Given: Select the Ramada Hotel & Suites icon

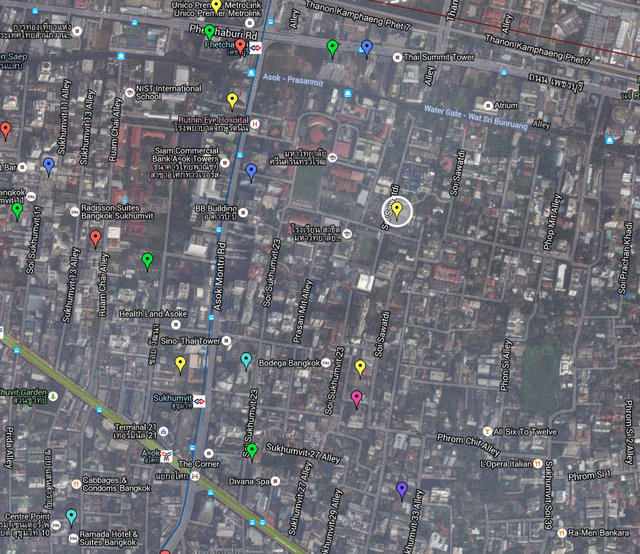Looking at the screenshot, I should click(x=73, y=538).
